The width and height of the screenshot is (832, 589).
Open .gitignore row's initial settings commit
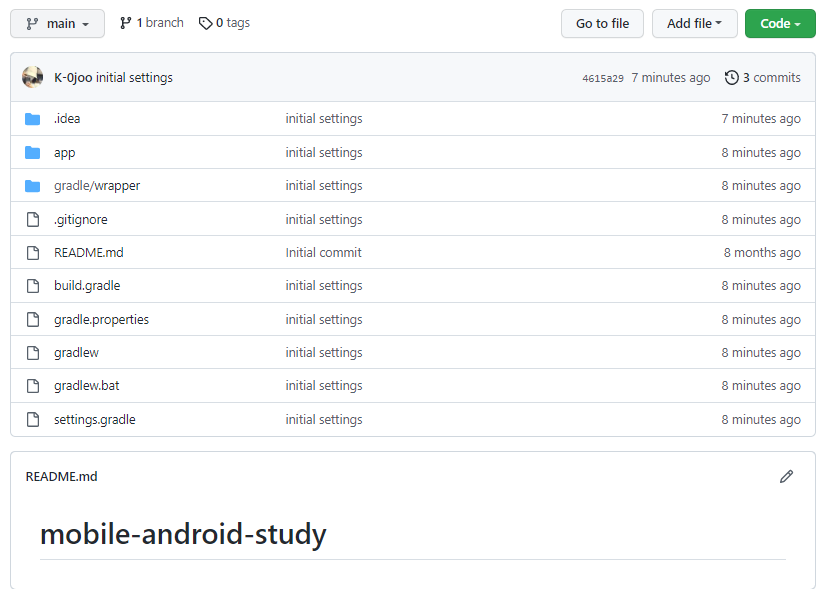pos(324,219)
